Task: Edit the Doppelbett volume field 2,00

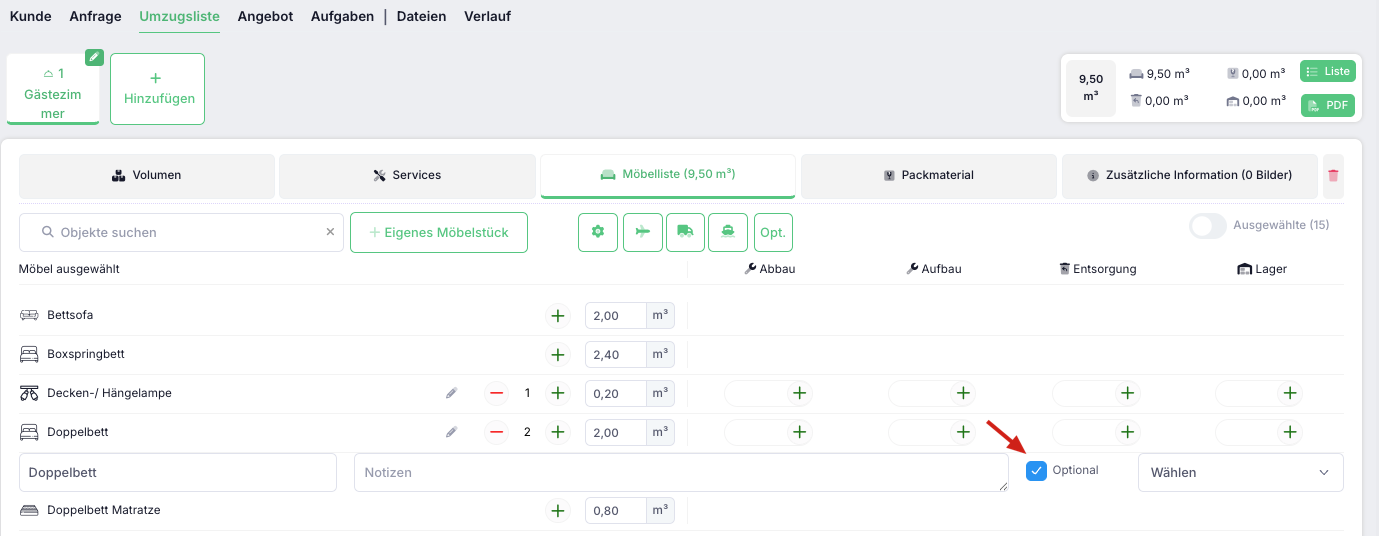Action: [x=615, y=433]
